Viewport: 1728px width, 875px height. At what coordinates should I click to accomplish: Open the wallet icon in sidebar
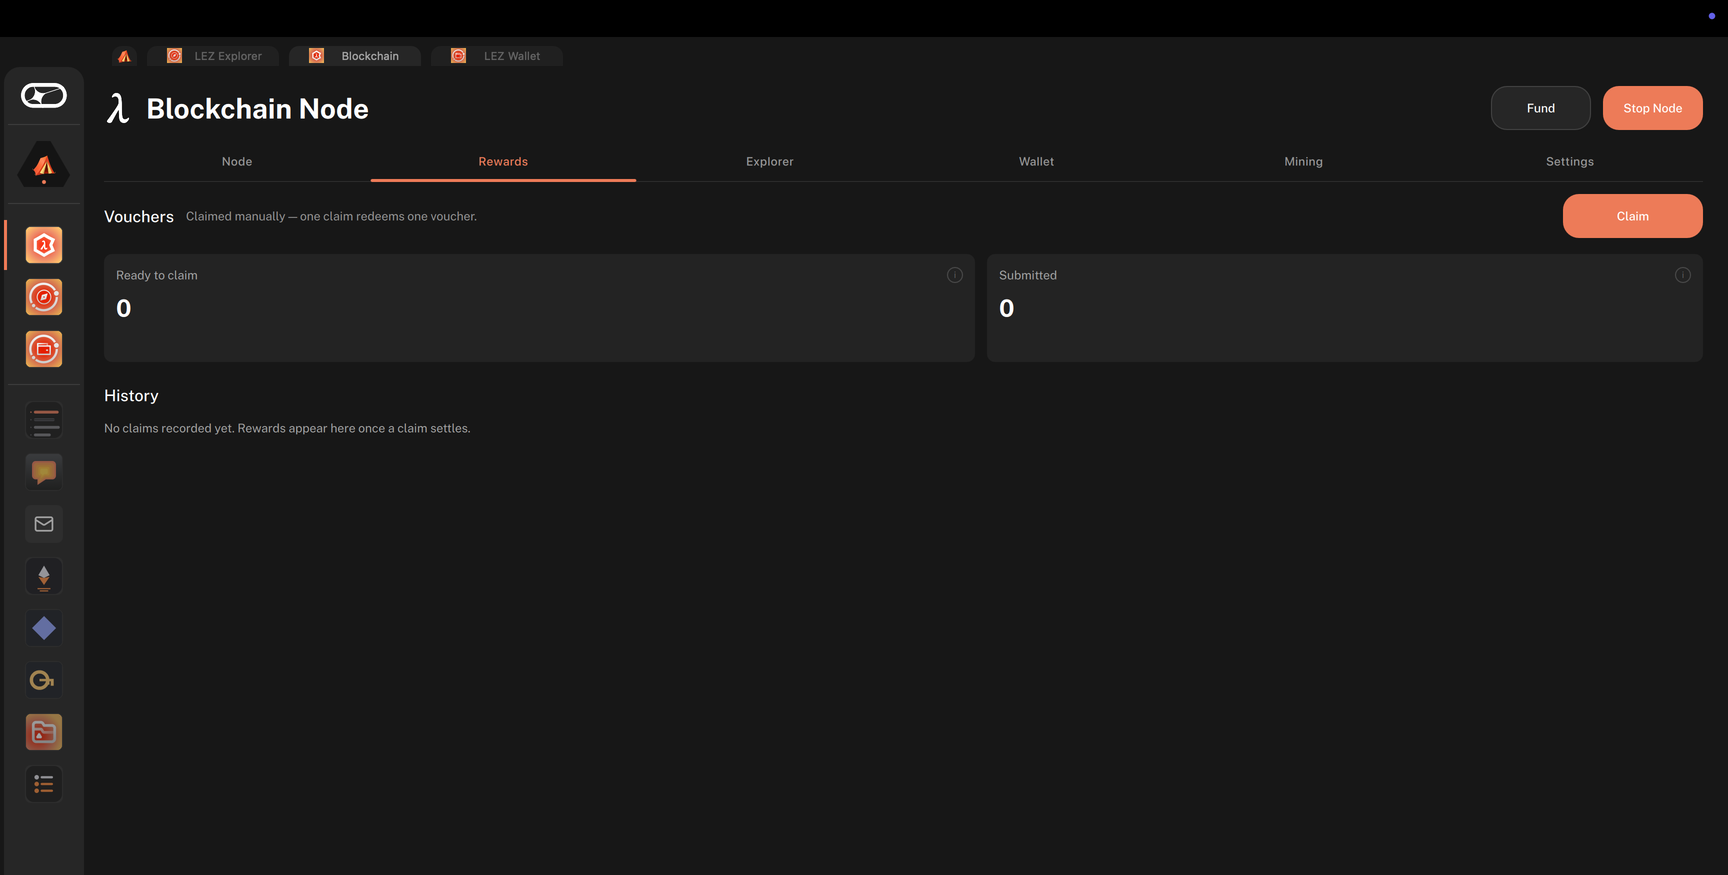(44, 349)
